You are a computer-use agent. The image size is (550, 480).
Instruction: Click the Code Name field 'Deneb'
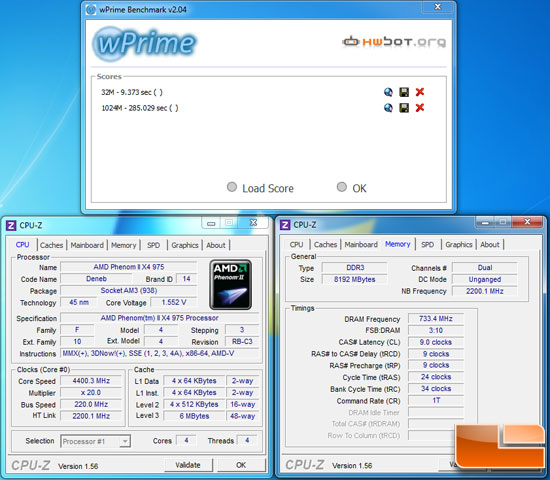pyautogui.click(x=96, y=279)
